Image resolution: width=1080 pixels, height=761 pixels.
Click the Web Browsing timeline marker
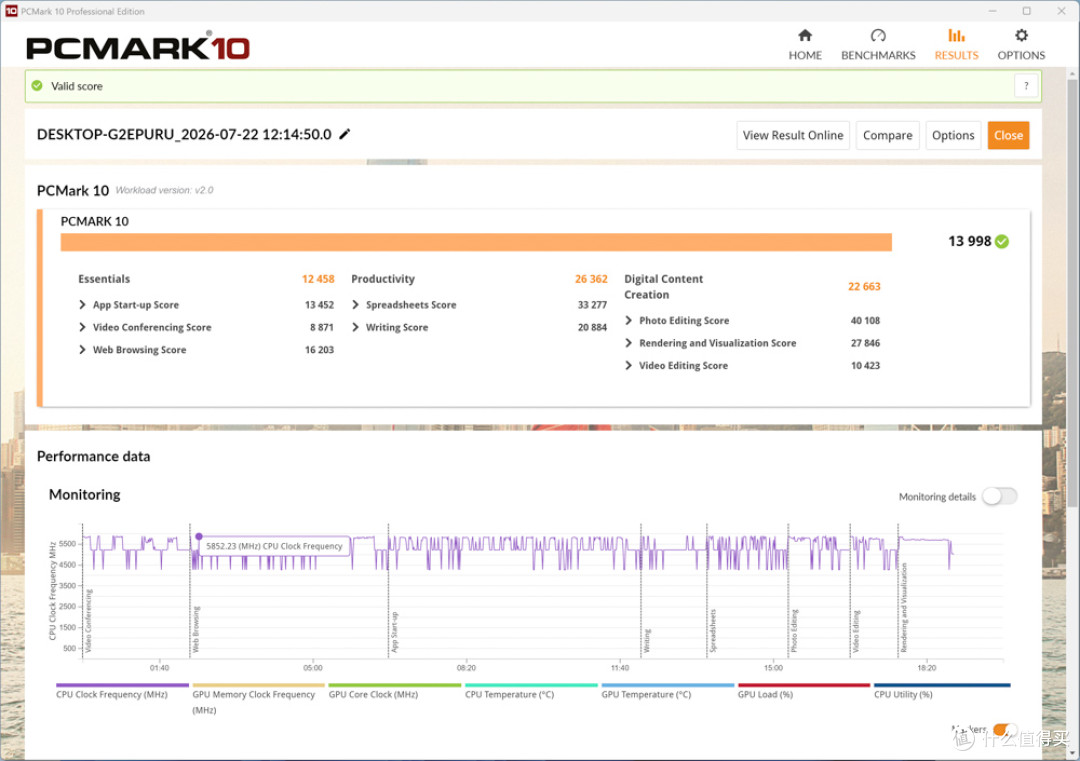pos(196,629)
